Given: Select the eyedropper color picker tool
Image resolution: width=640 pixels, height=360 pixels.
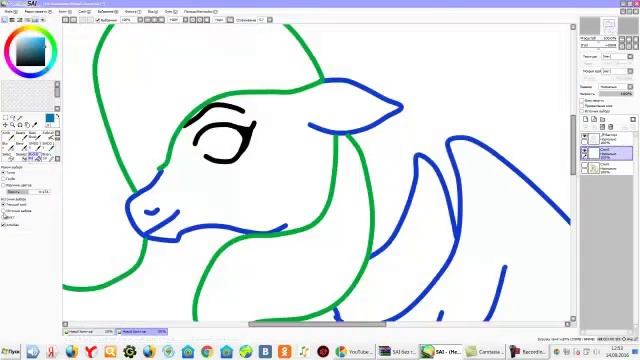Looking at the screenshot, I should 35,124.
